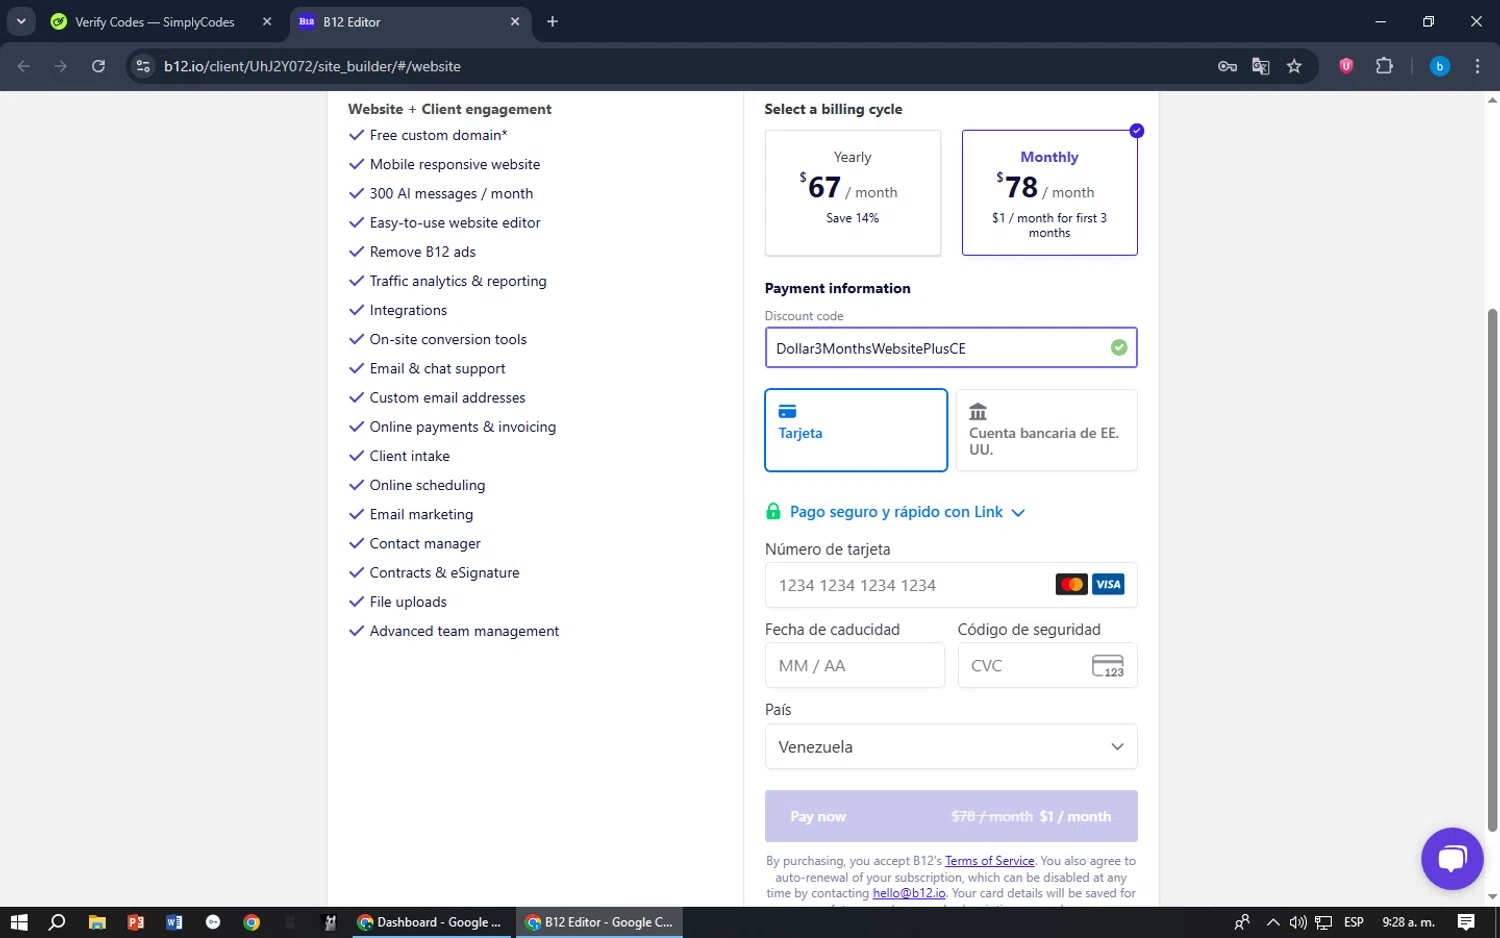
Task: Open a new browser tab
Action: pyautogui.click(x=552, y=21)
